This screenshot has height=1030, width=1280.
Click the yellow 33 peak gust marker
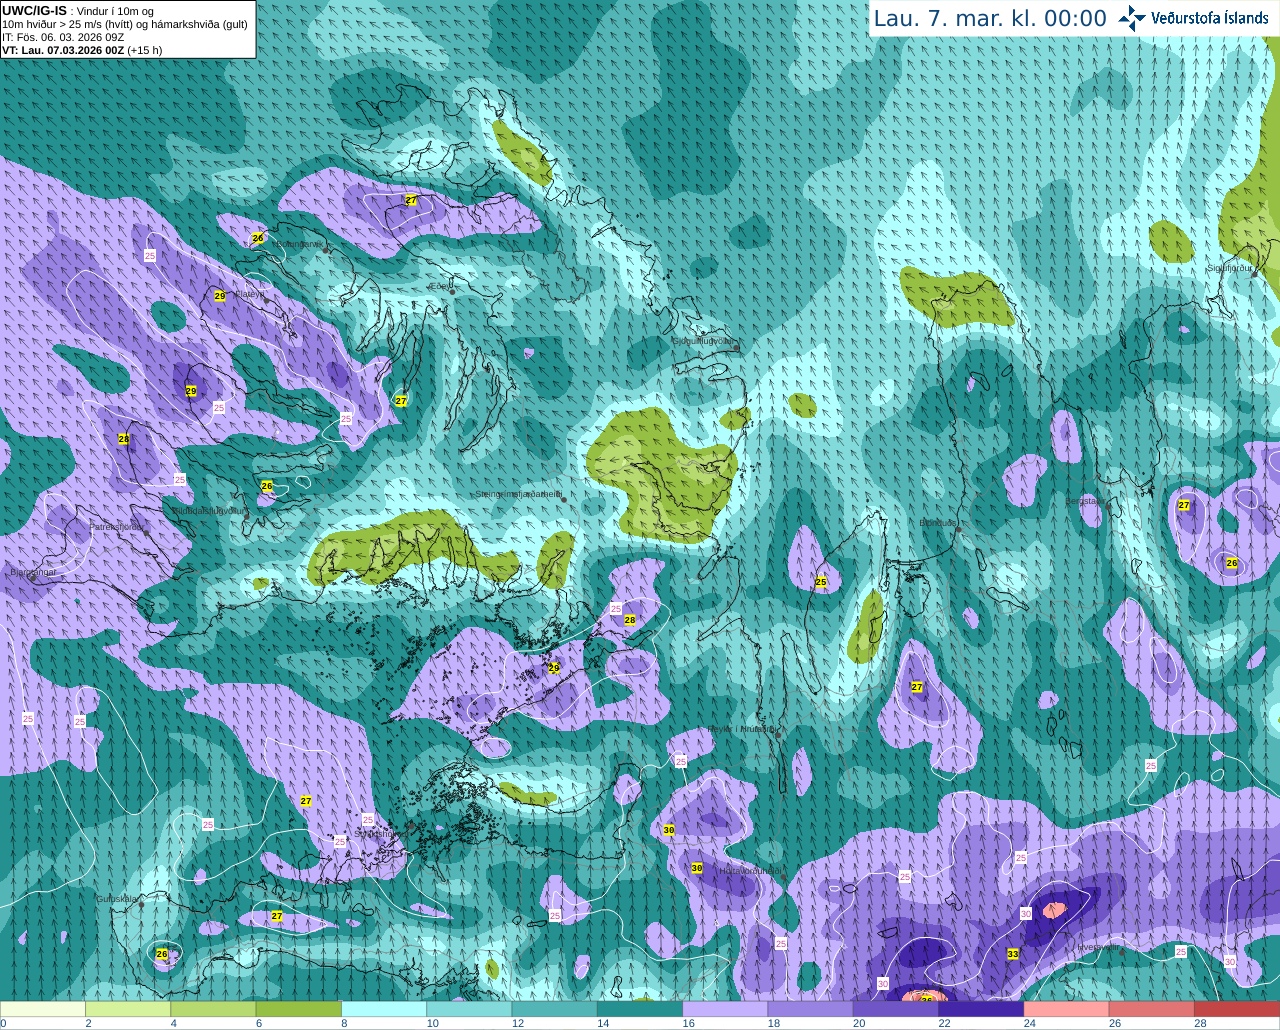1013,954
